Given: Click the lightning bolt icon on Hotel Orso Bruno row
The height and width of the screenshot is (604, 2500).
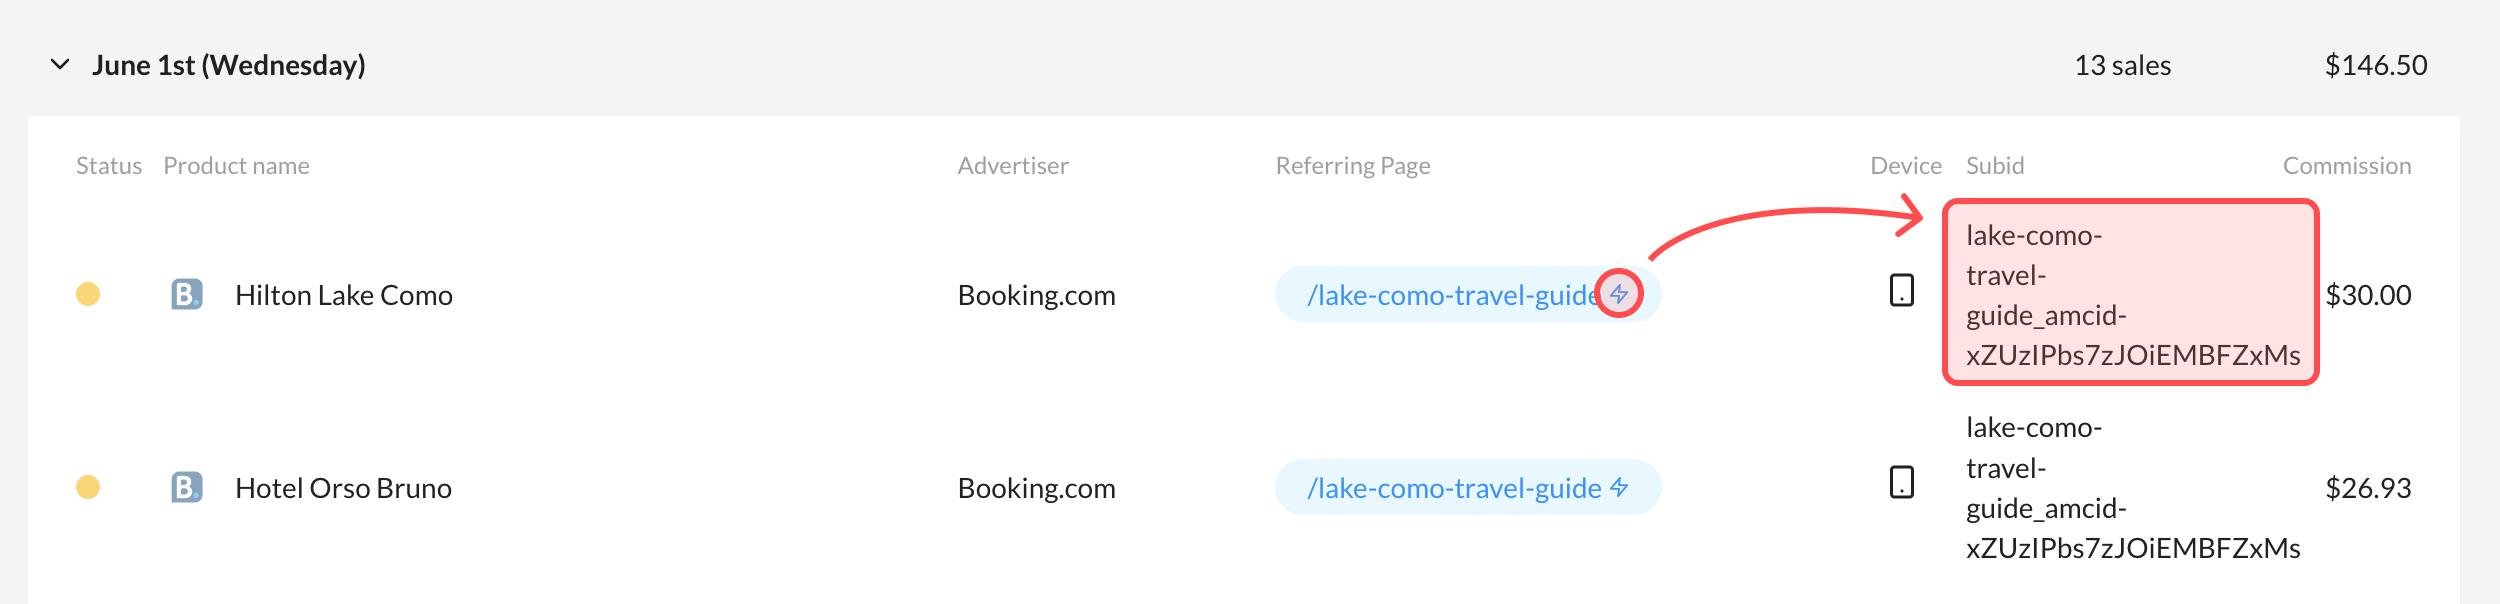Looking at the screenshot, I should [x=1619, y=487].
